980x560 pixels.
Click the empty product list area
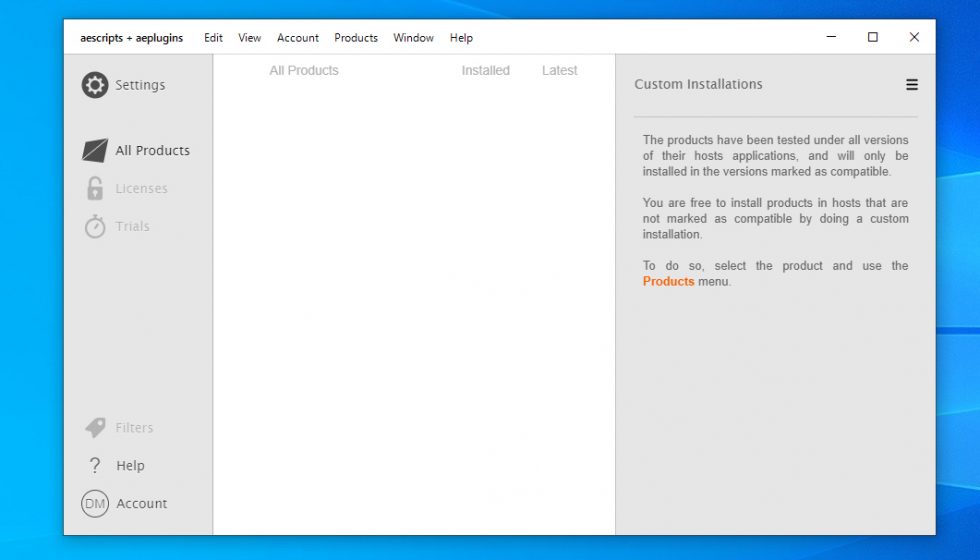click(414, 300)
